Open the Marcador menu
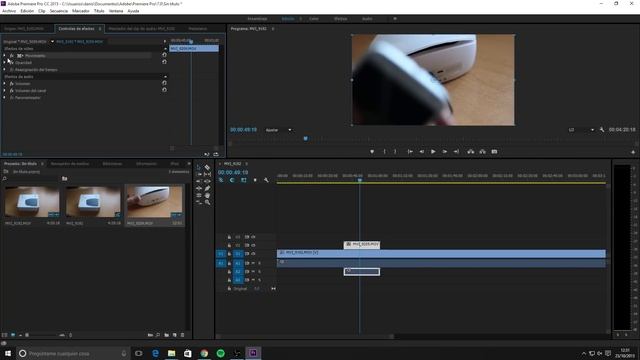 click(81, 11)
